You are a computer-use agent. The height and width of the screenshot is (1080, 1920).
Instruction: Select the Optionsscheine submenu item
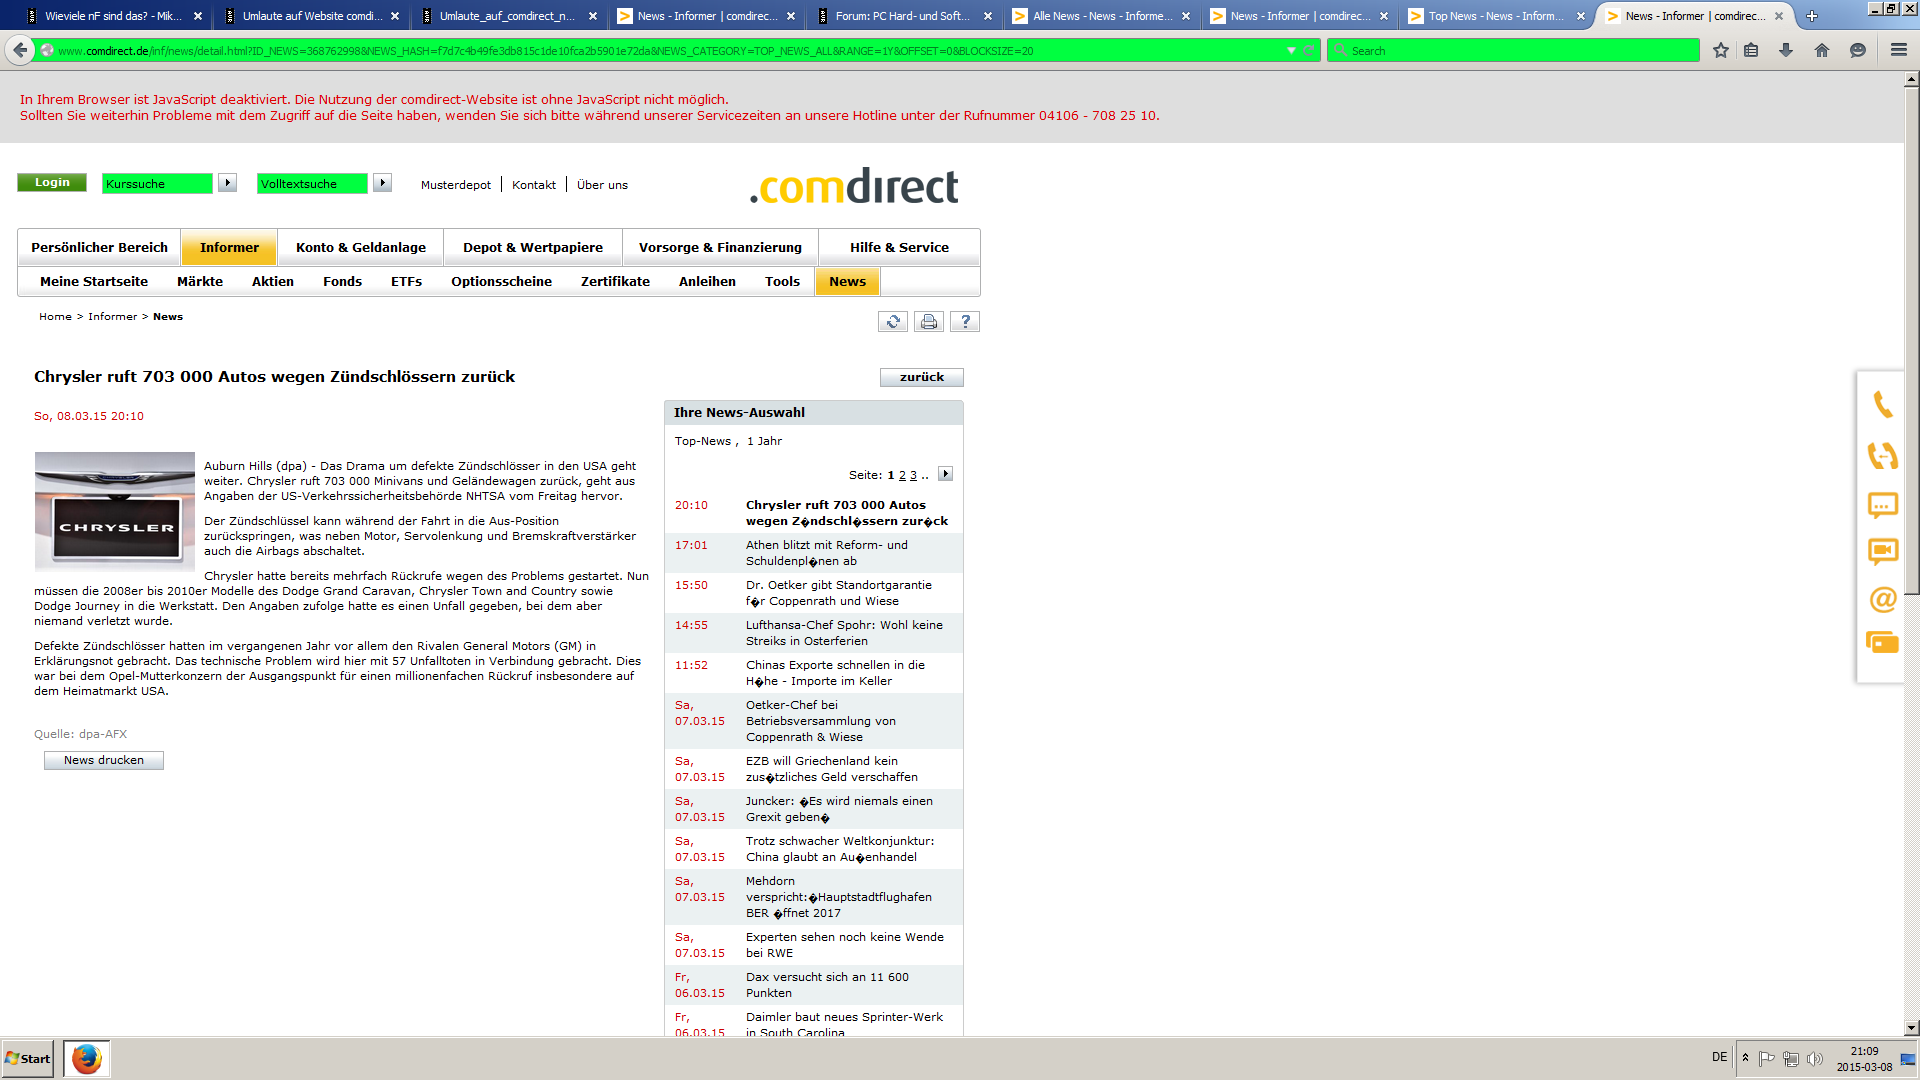click(x=501, y=281)
